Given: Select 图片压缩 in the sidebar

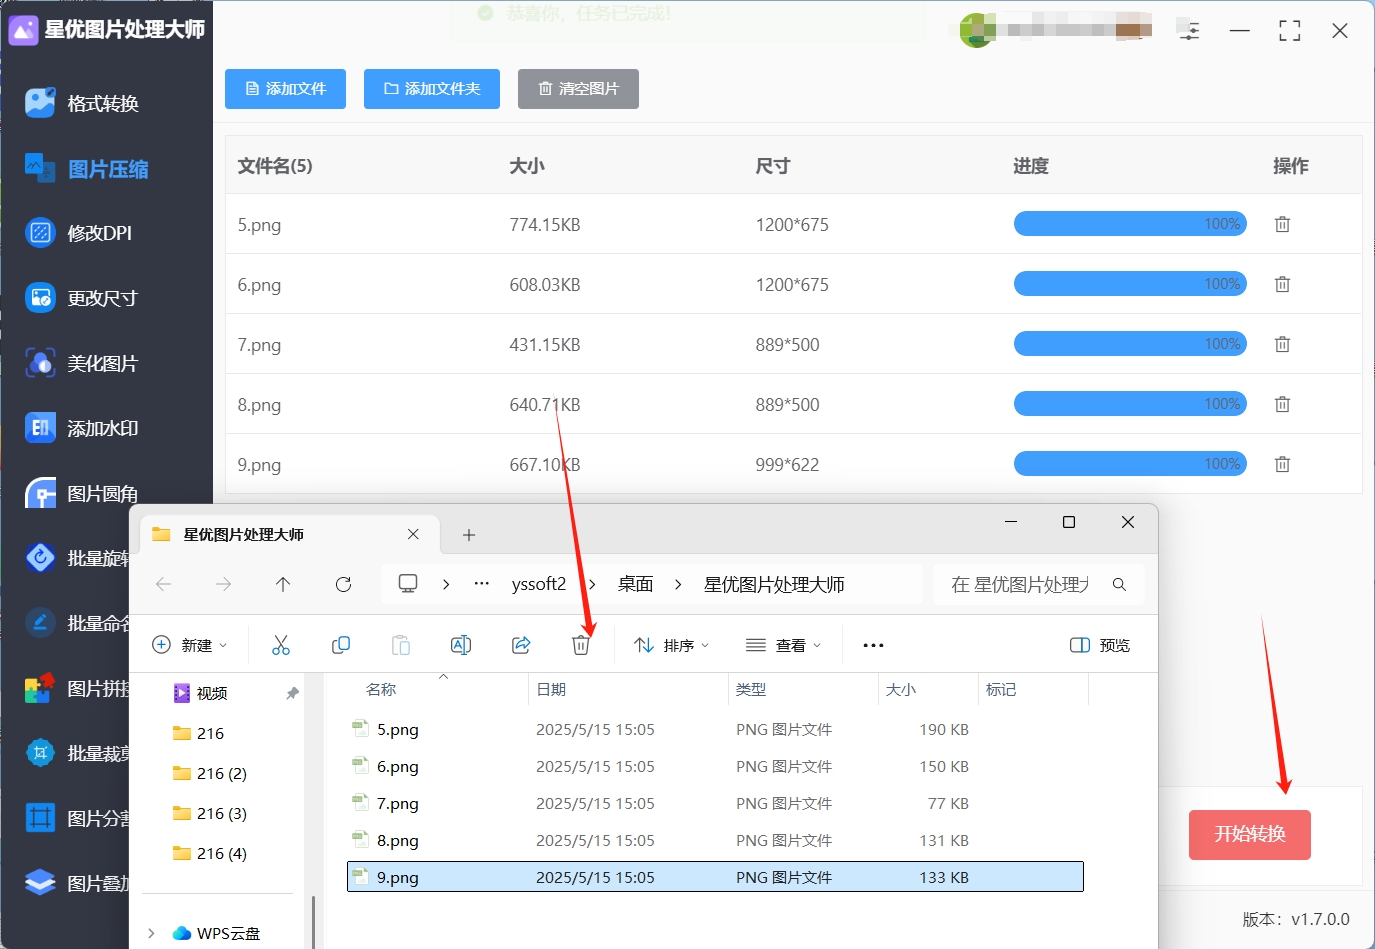Looking at the screenshot, I should [88, 169].
